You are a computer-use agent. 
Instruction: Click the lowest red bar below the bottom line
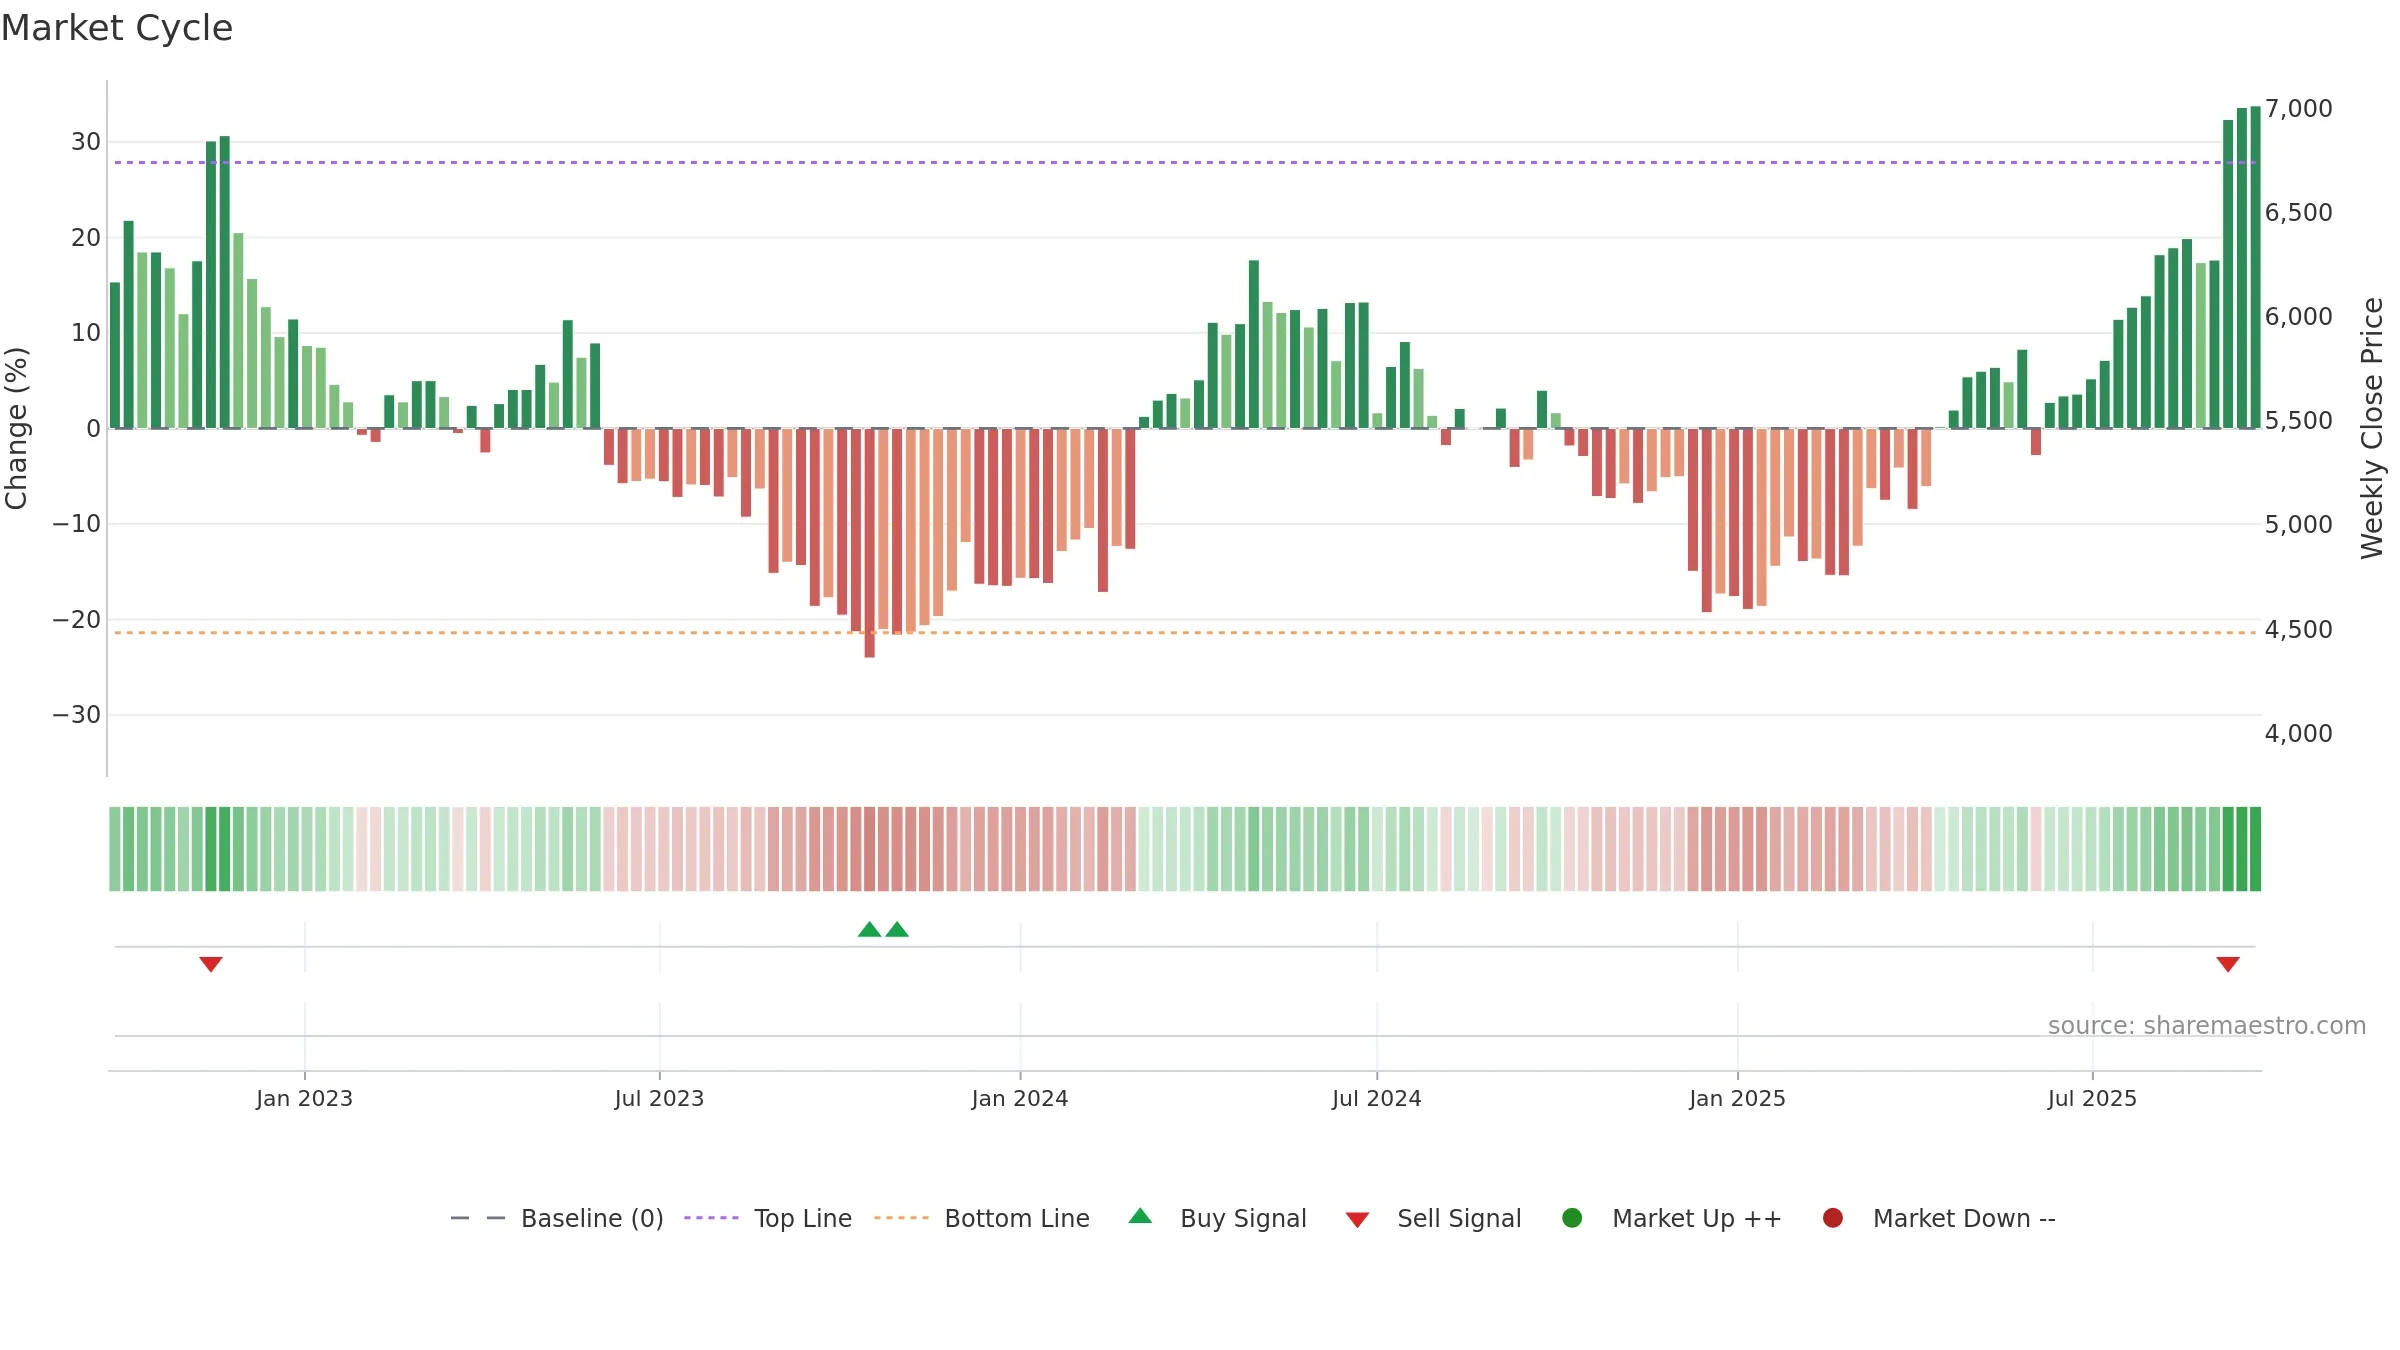point(870,543)
